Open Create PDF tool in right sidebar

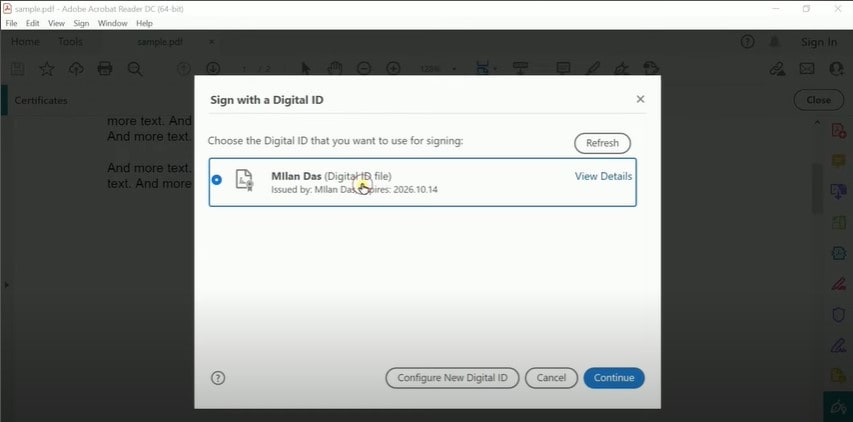pyautogui.click(x=838, y=131)
